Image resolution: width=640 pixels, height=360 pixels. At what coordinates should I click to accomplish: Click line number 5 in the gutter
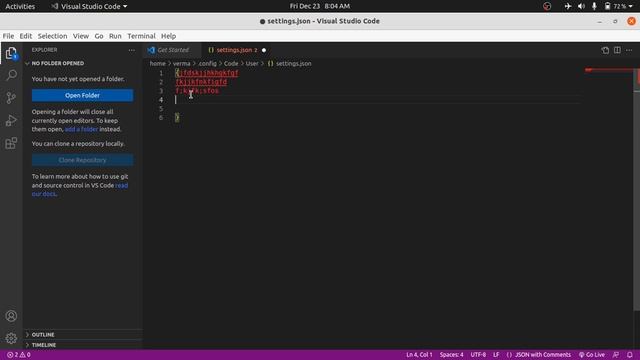coord(161,109)
